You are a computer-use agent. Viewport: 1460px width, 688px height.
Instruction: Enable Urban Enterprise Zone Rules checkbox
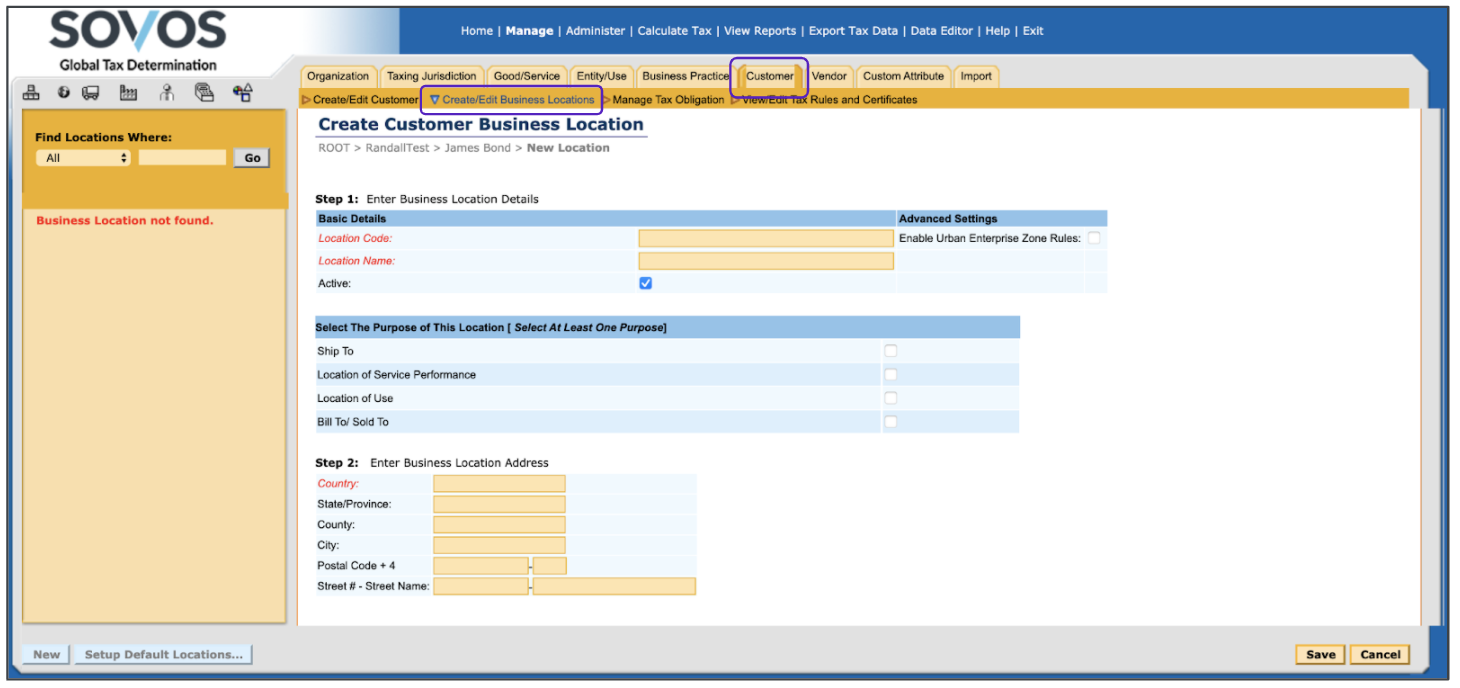(x=1094, y=238)
